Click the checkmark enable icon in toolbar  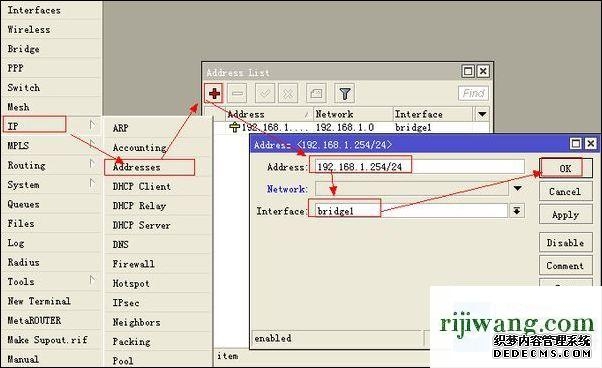coord(265,93)
